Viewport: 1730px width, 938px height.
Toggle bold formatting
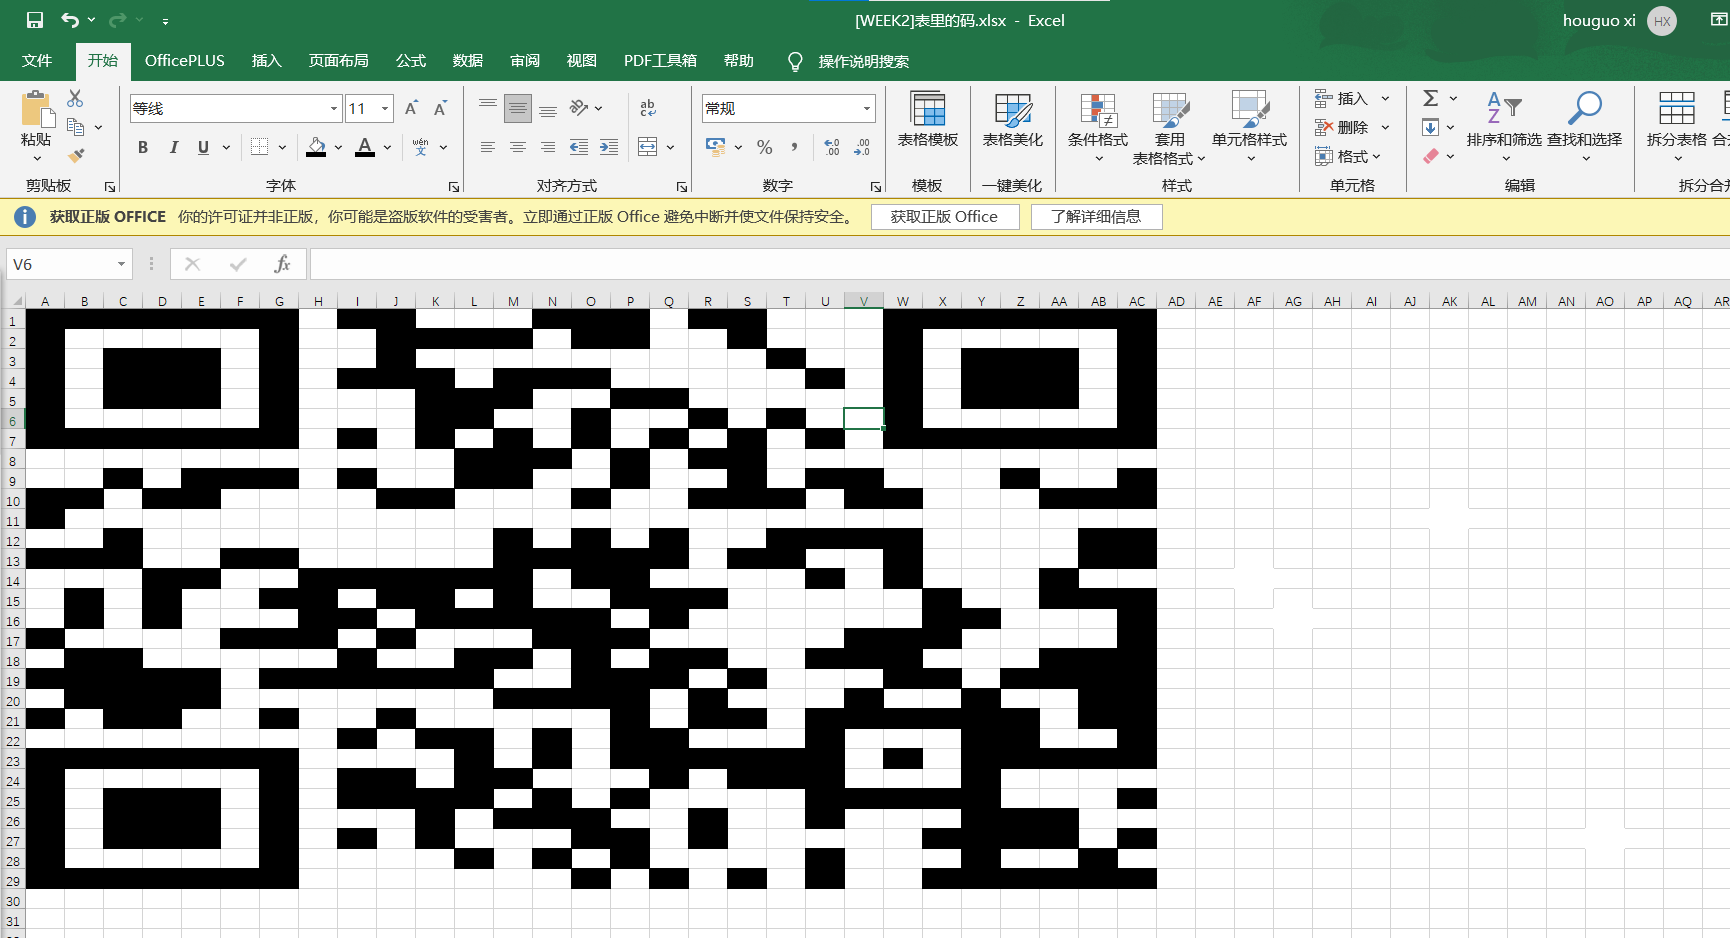tap(143, 147)
